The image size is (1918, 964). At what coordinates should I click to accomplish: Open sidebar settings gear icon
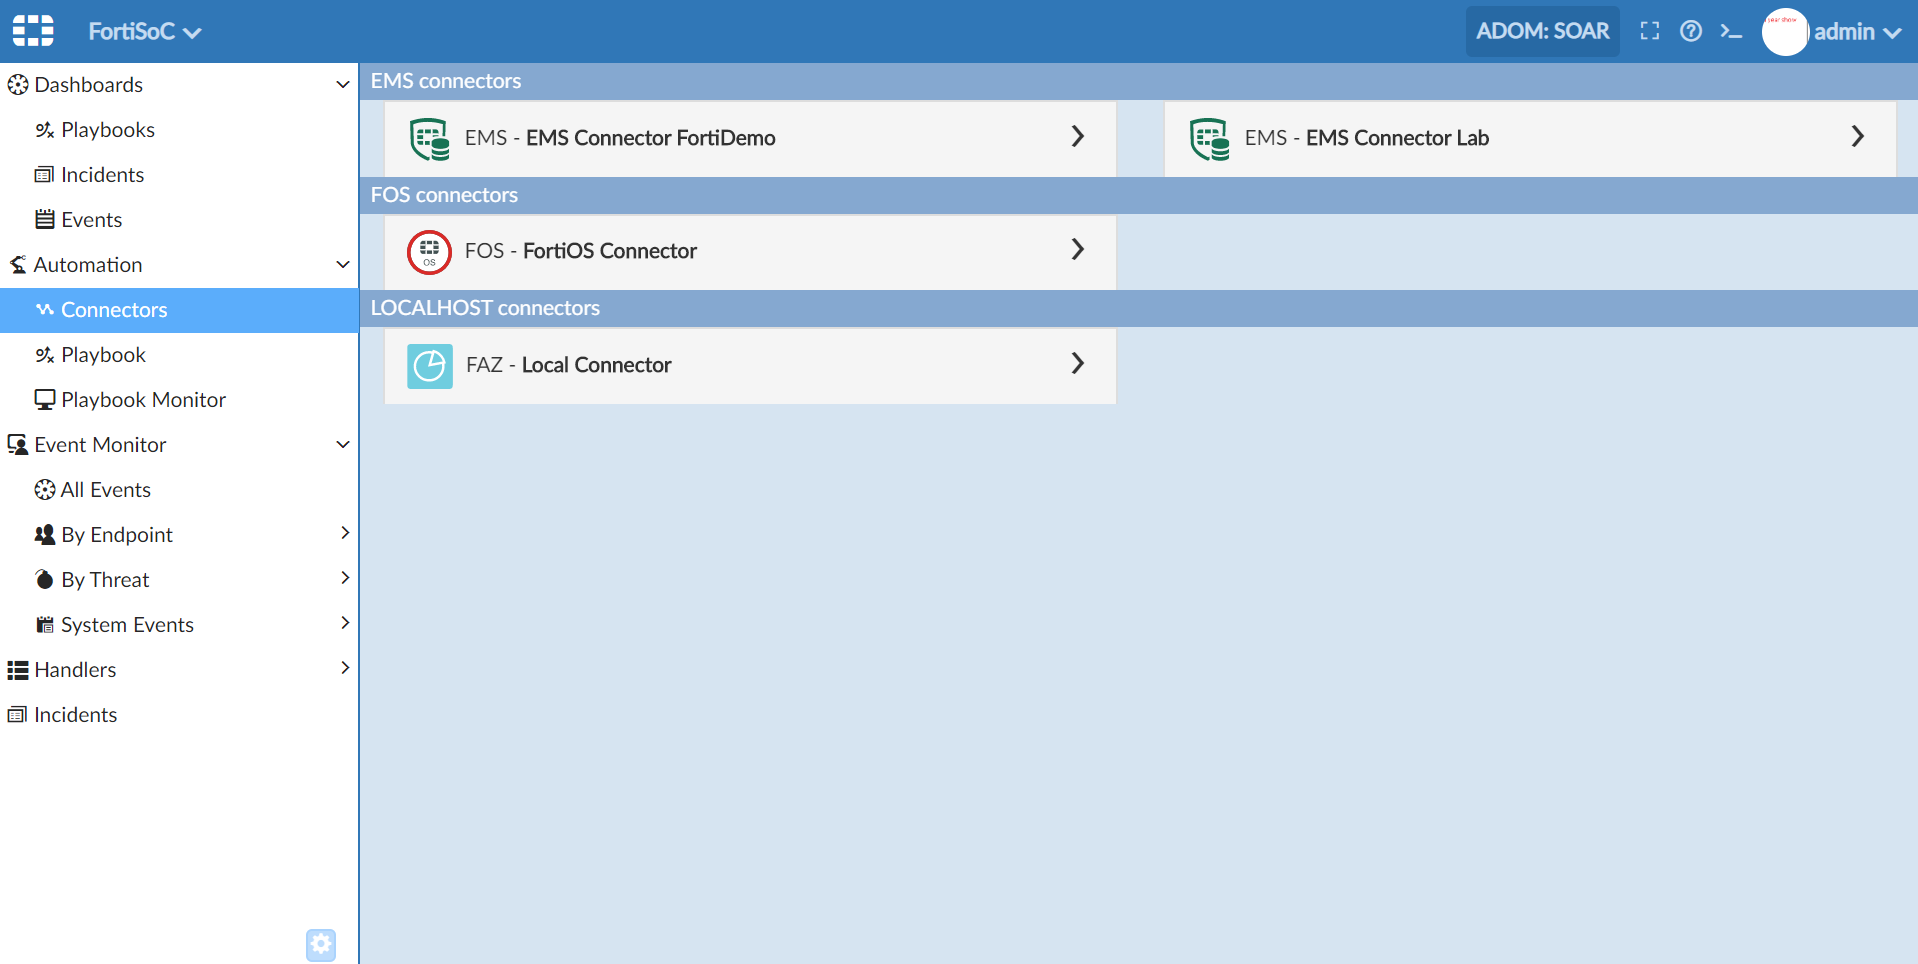click(321, 944)
